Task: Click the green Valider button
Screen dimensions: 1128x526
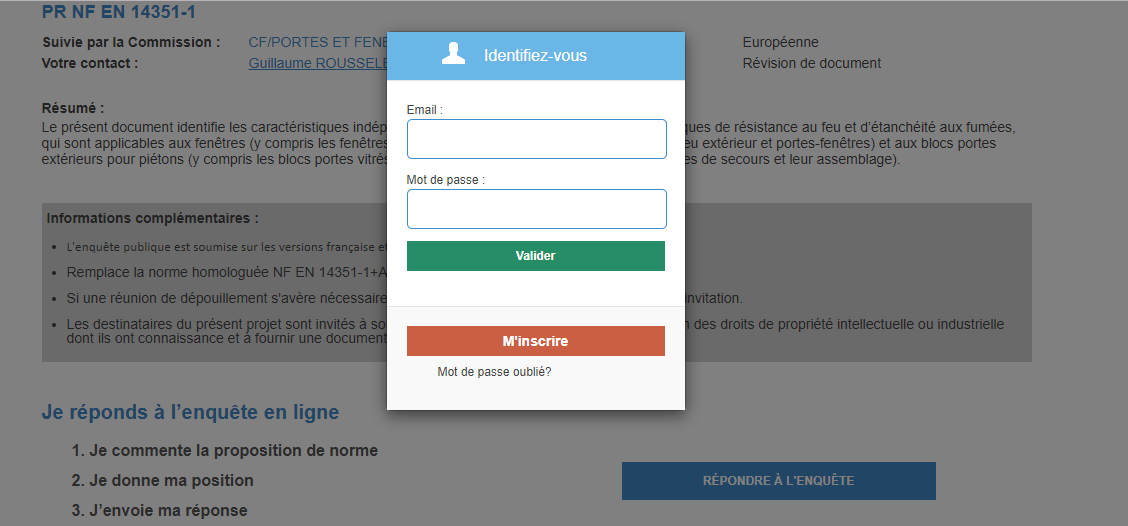Action: [536, 256]
